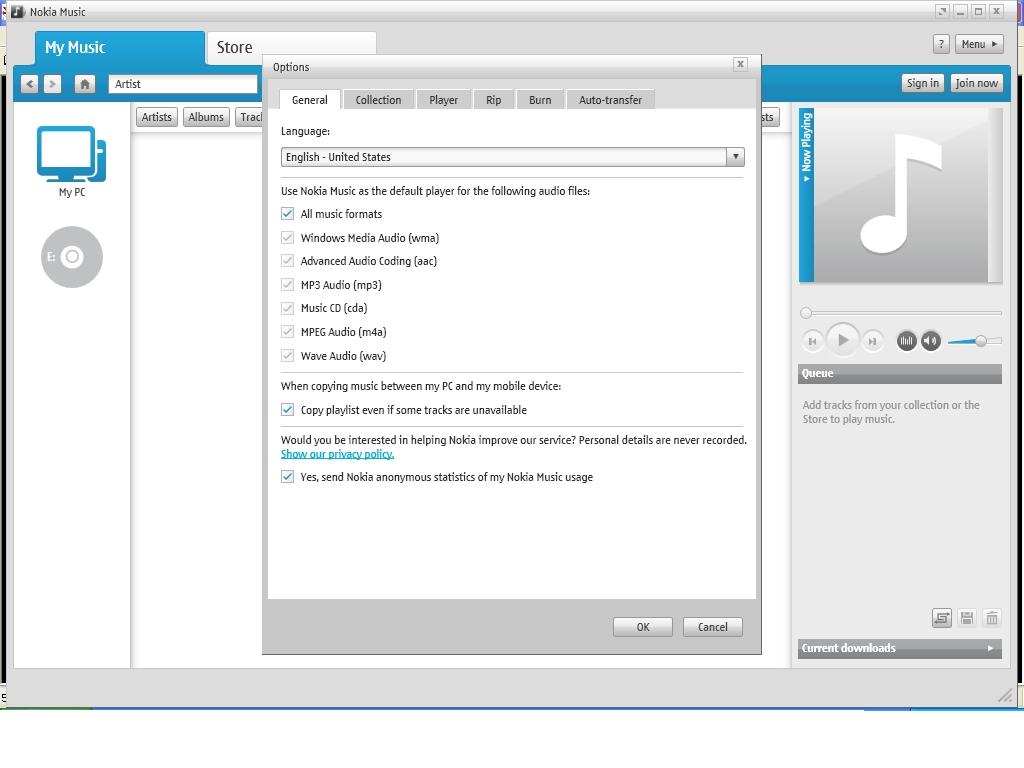The height and width of the screenshot is (768, 1024).
Task: Toggle Advanced Audio Coding (aac) checkbox
Action: 287,261
